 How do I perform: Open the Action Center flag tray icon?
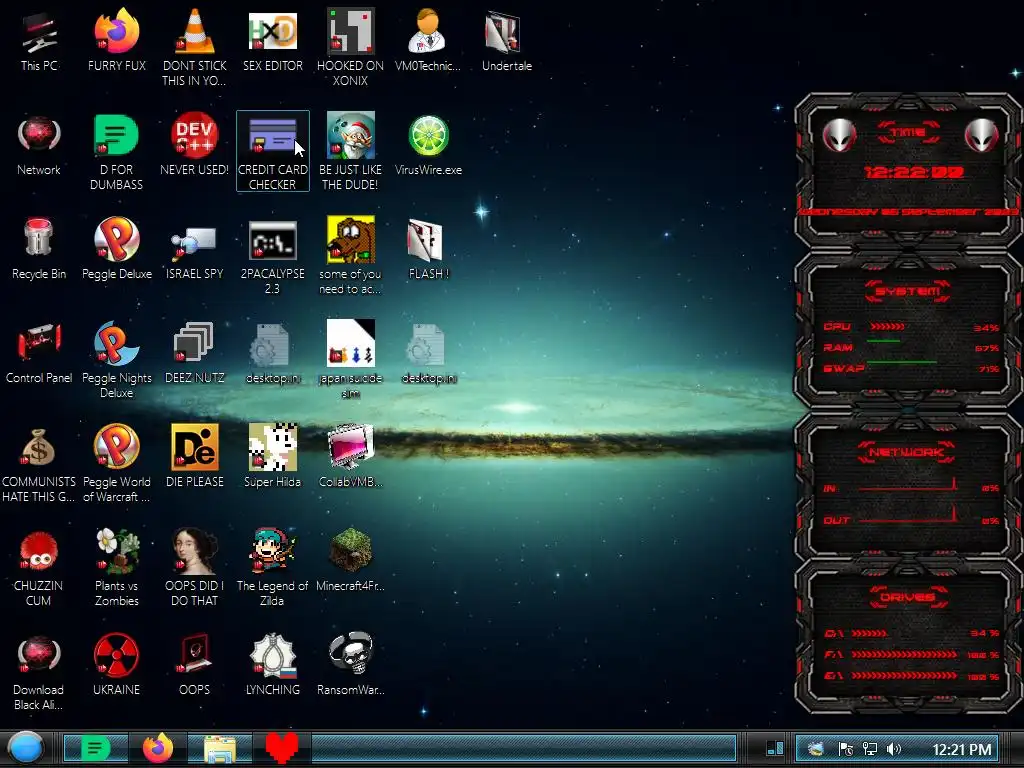click(845, 749)
